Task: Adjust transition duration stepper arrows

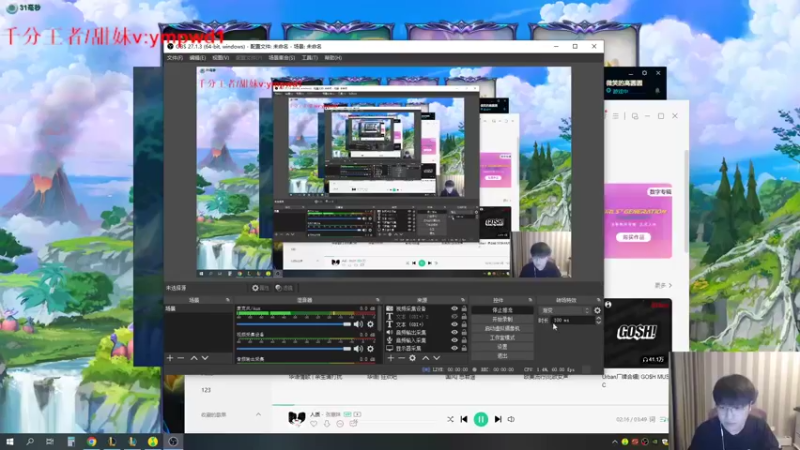Action: click(598, 320)
